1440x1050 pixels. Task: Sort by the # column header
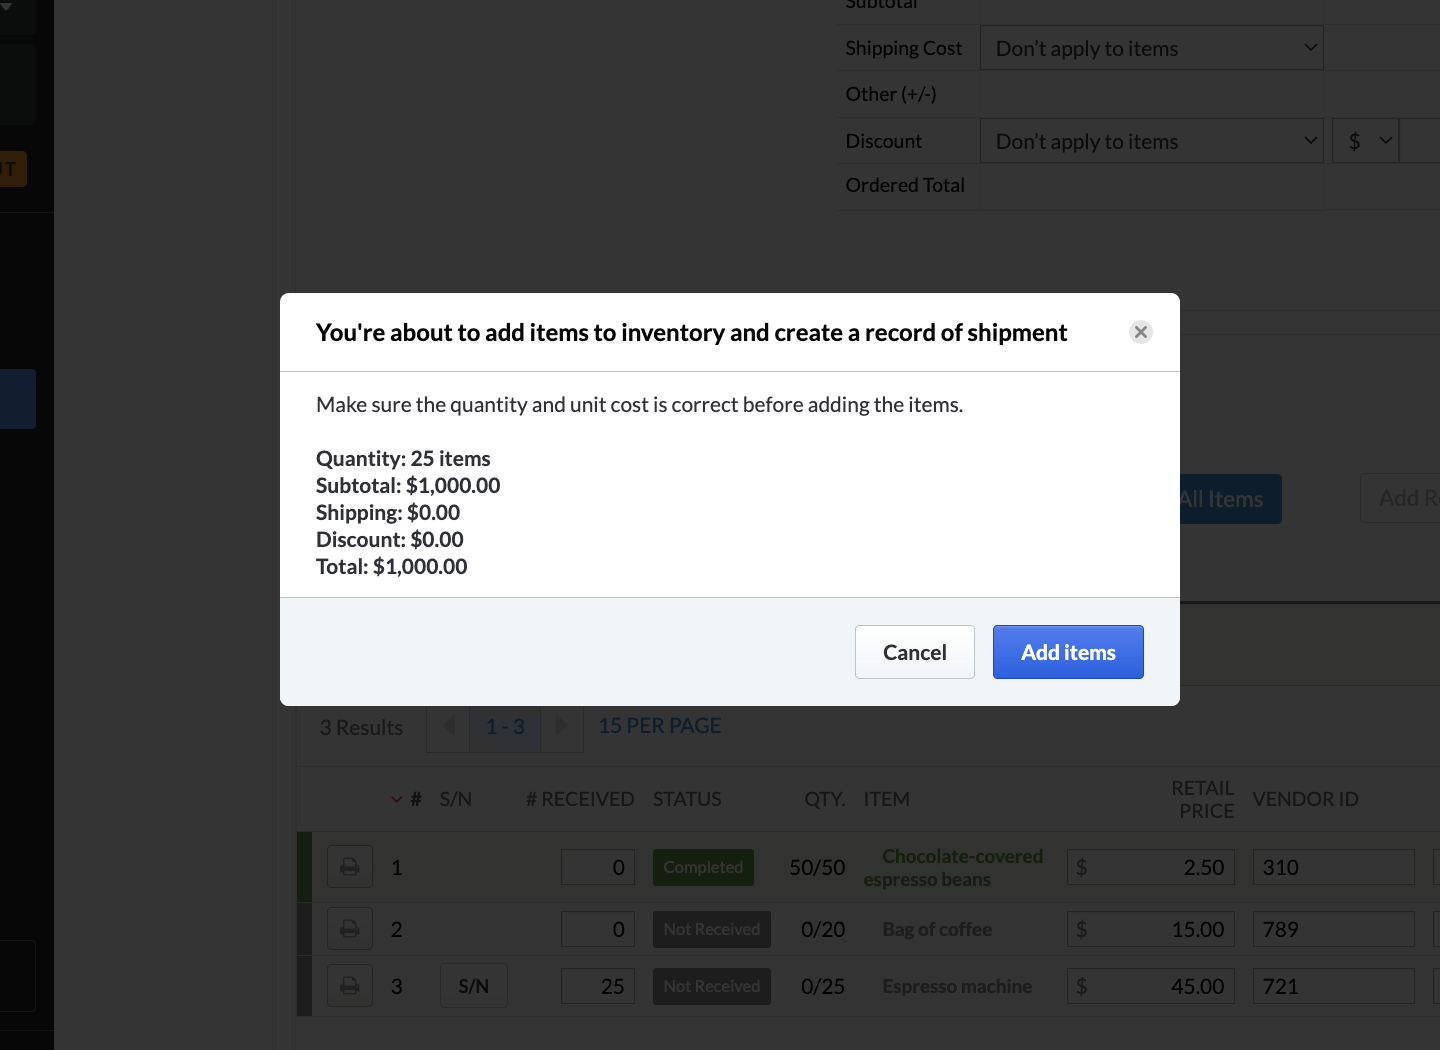[415, 799]
